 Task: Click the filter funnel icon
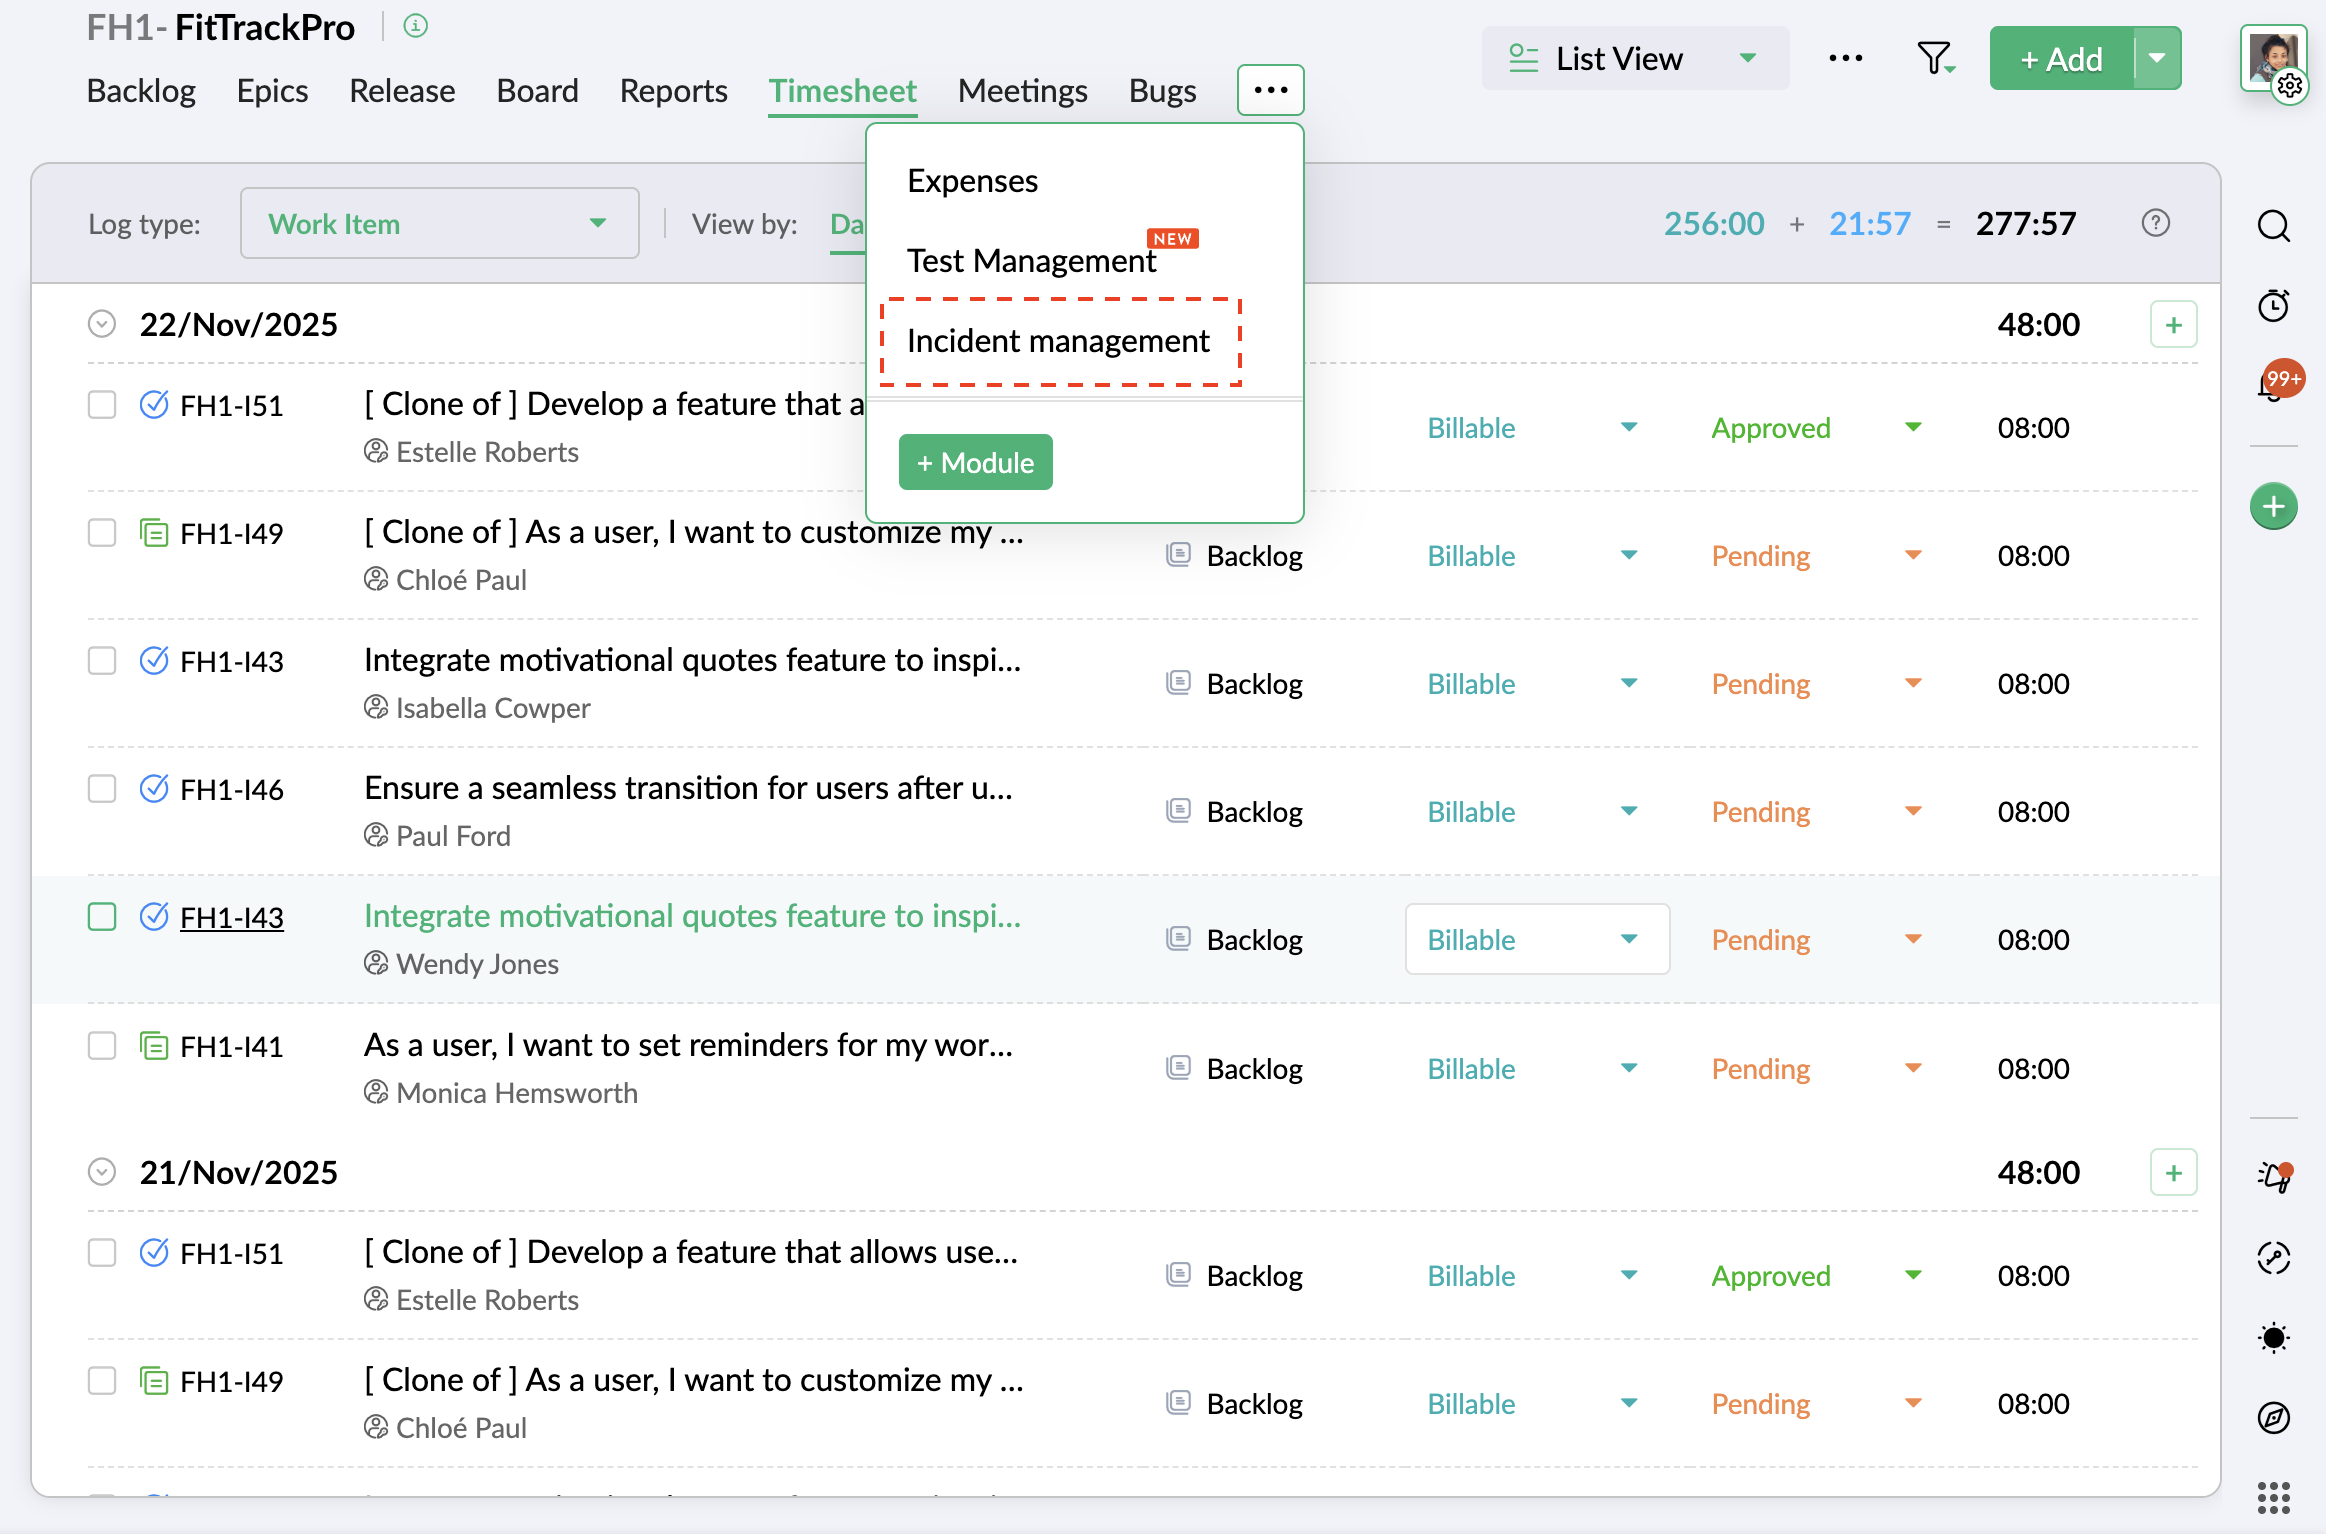coord(1935,58)
